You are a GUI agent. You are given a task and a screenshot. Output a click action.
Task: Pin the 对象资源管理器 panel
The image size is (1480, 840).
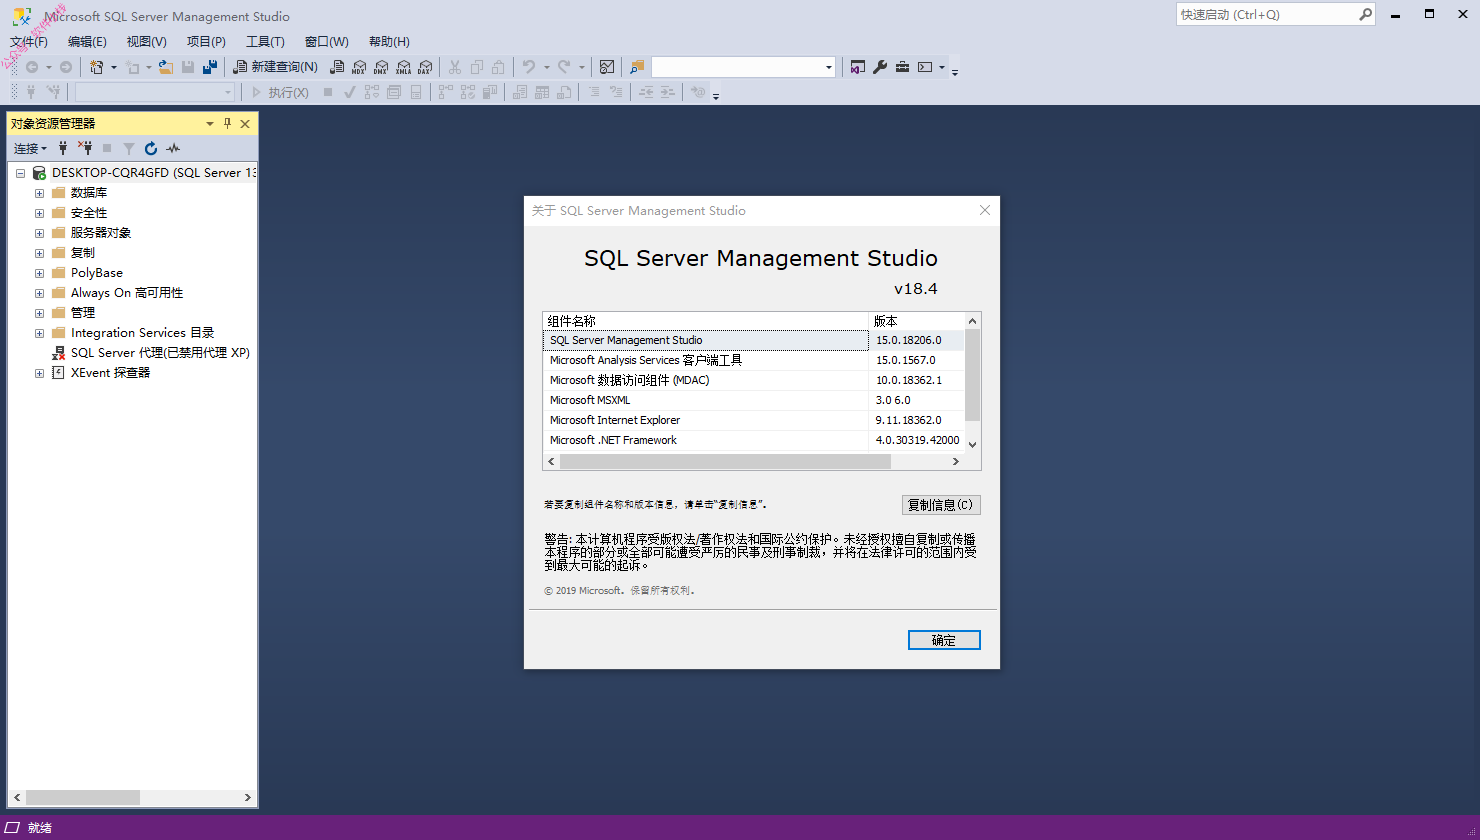[x=227, y=123]
